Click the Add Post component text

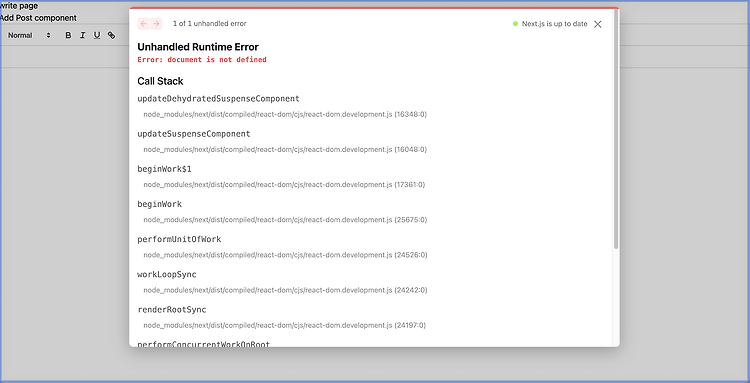click(x=38, y=18)
